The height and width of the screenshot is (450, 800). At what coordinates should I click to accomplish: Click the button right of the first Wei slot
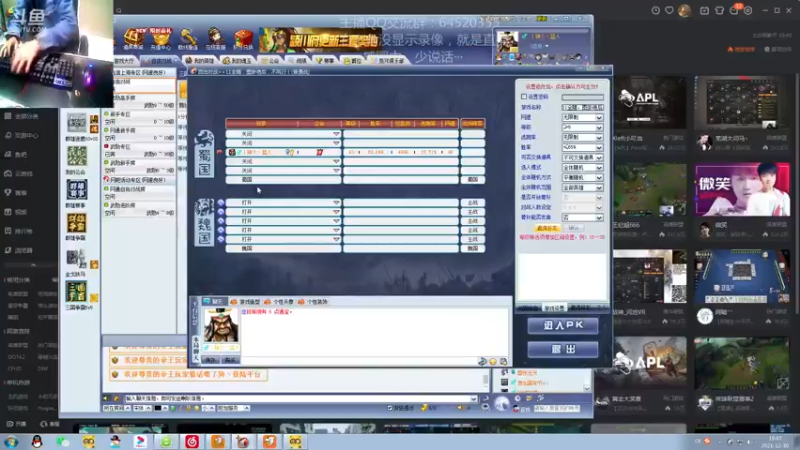(472, 203)
